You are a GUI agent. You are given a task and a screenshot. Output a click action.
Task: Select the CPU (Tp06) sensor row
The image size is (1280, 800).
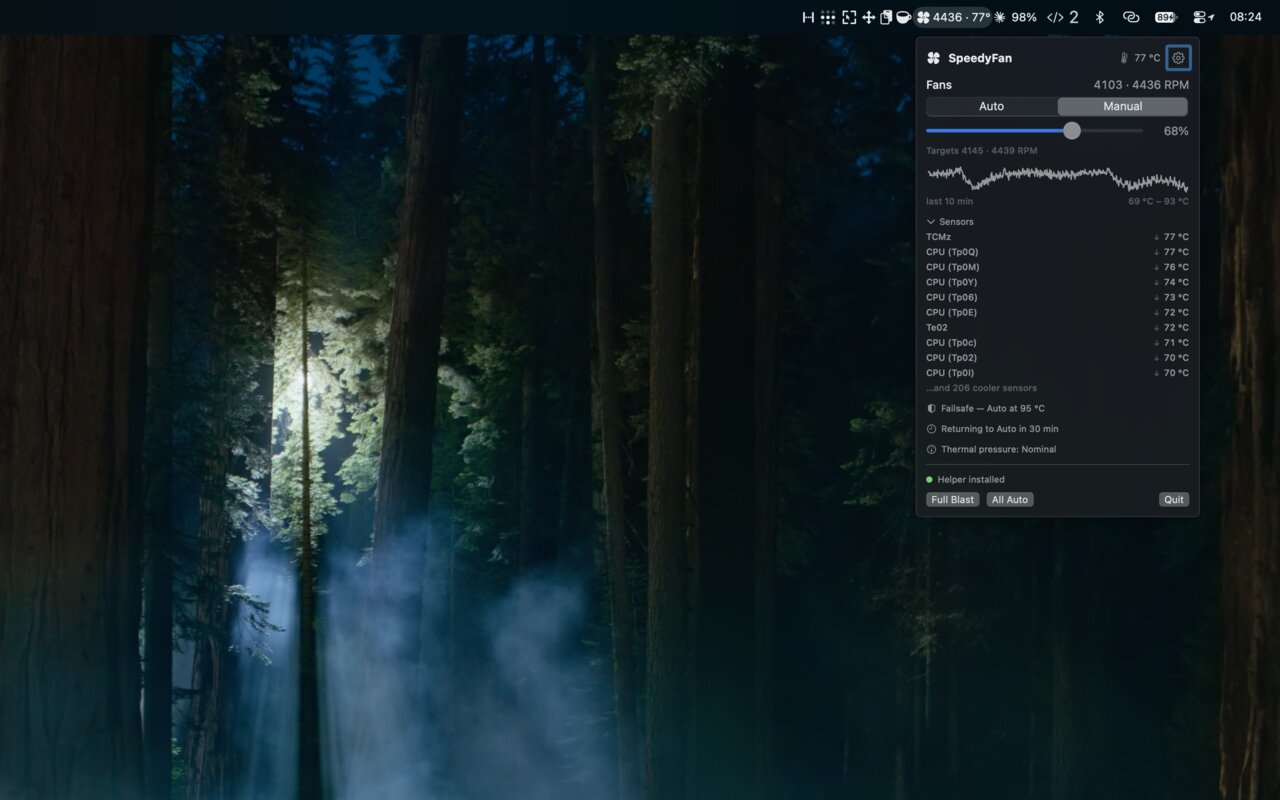1058,297
